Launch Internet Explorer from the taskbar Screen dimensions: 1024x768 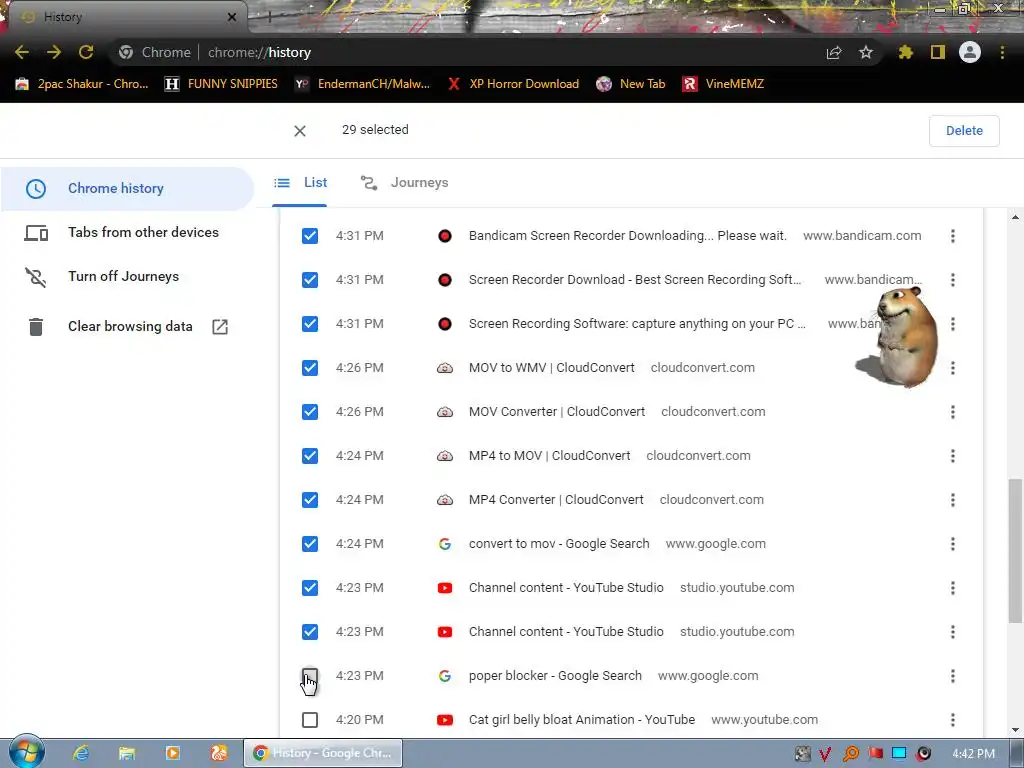[x=80, y=753]
